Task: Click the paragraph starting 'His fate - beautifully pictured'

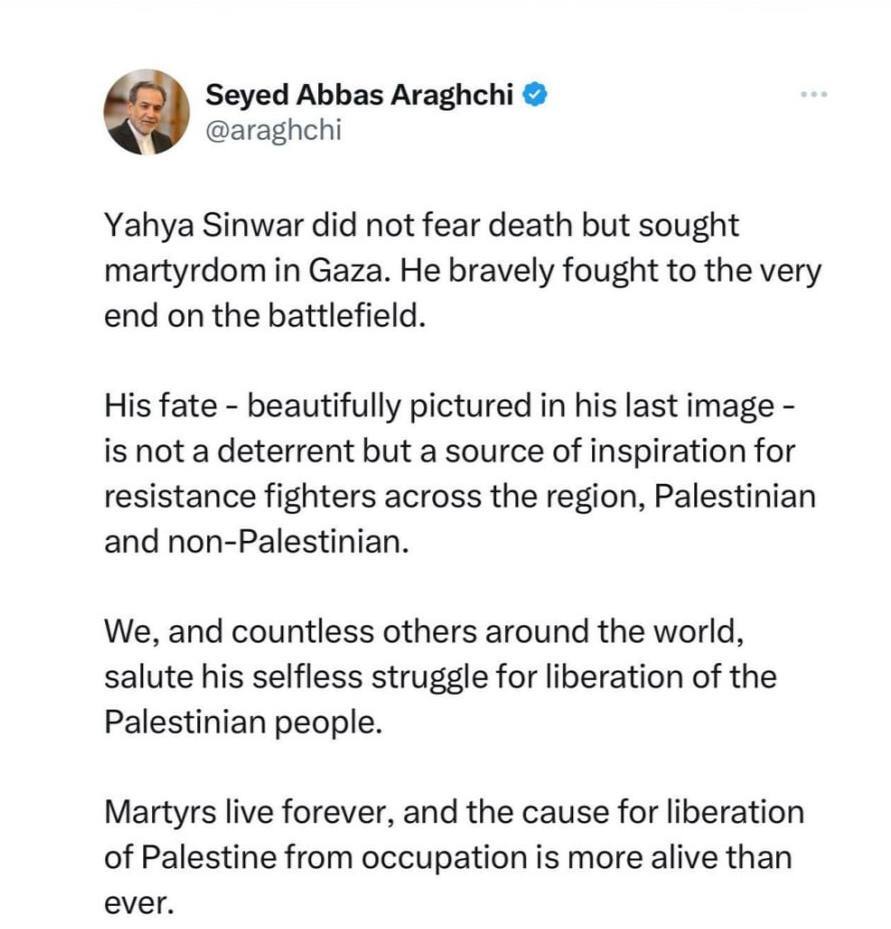Action: click(x=460, y=474)
